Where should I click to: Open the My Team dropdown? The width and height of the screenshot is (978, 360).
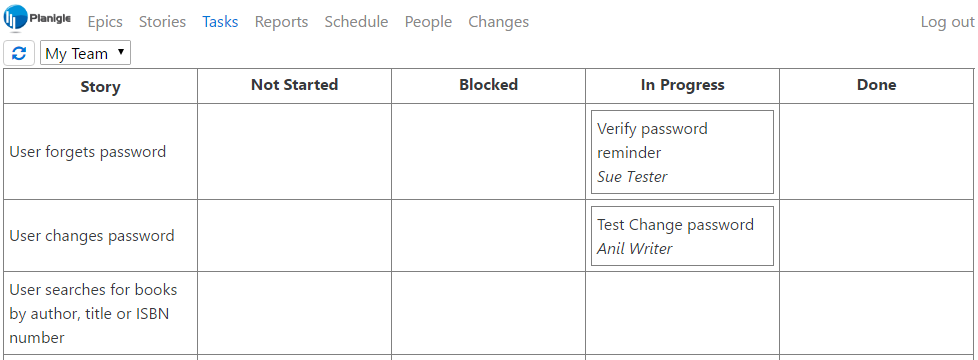[85, 54]
